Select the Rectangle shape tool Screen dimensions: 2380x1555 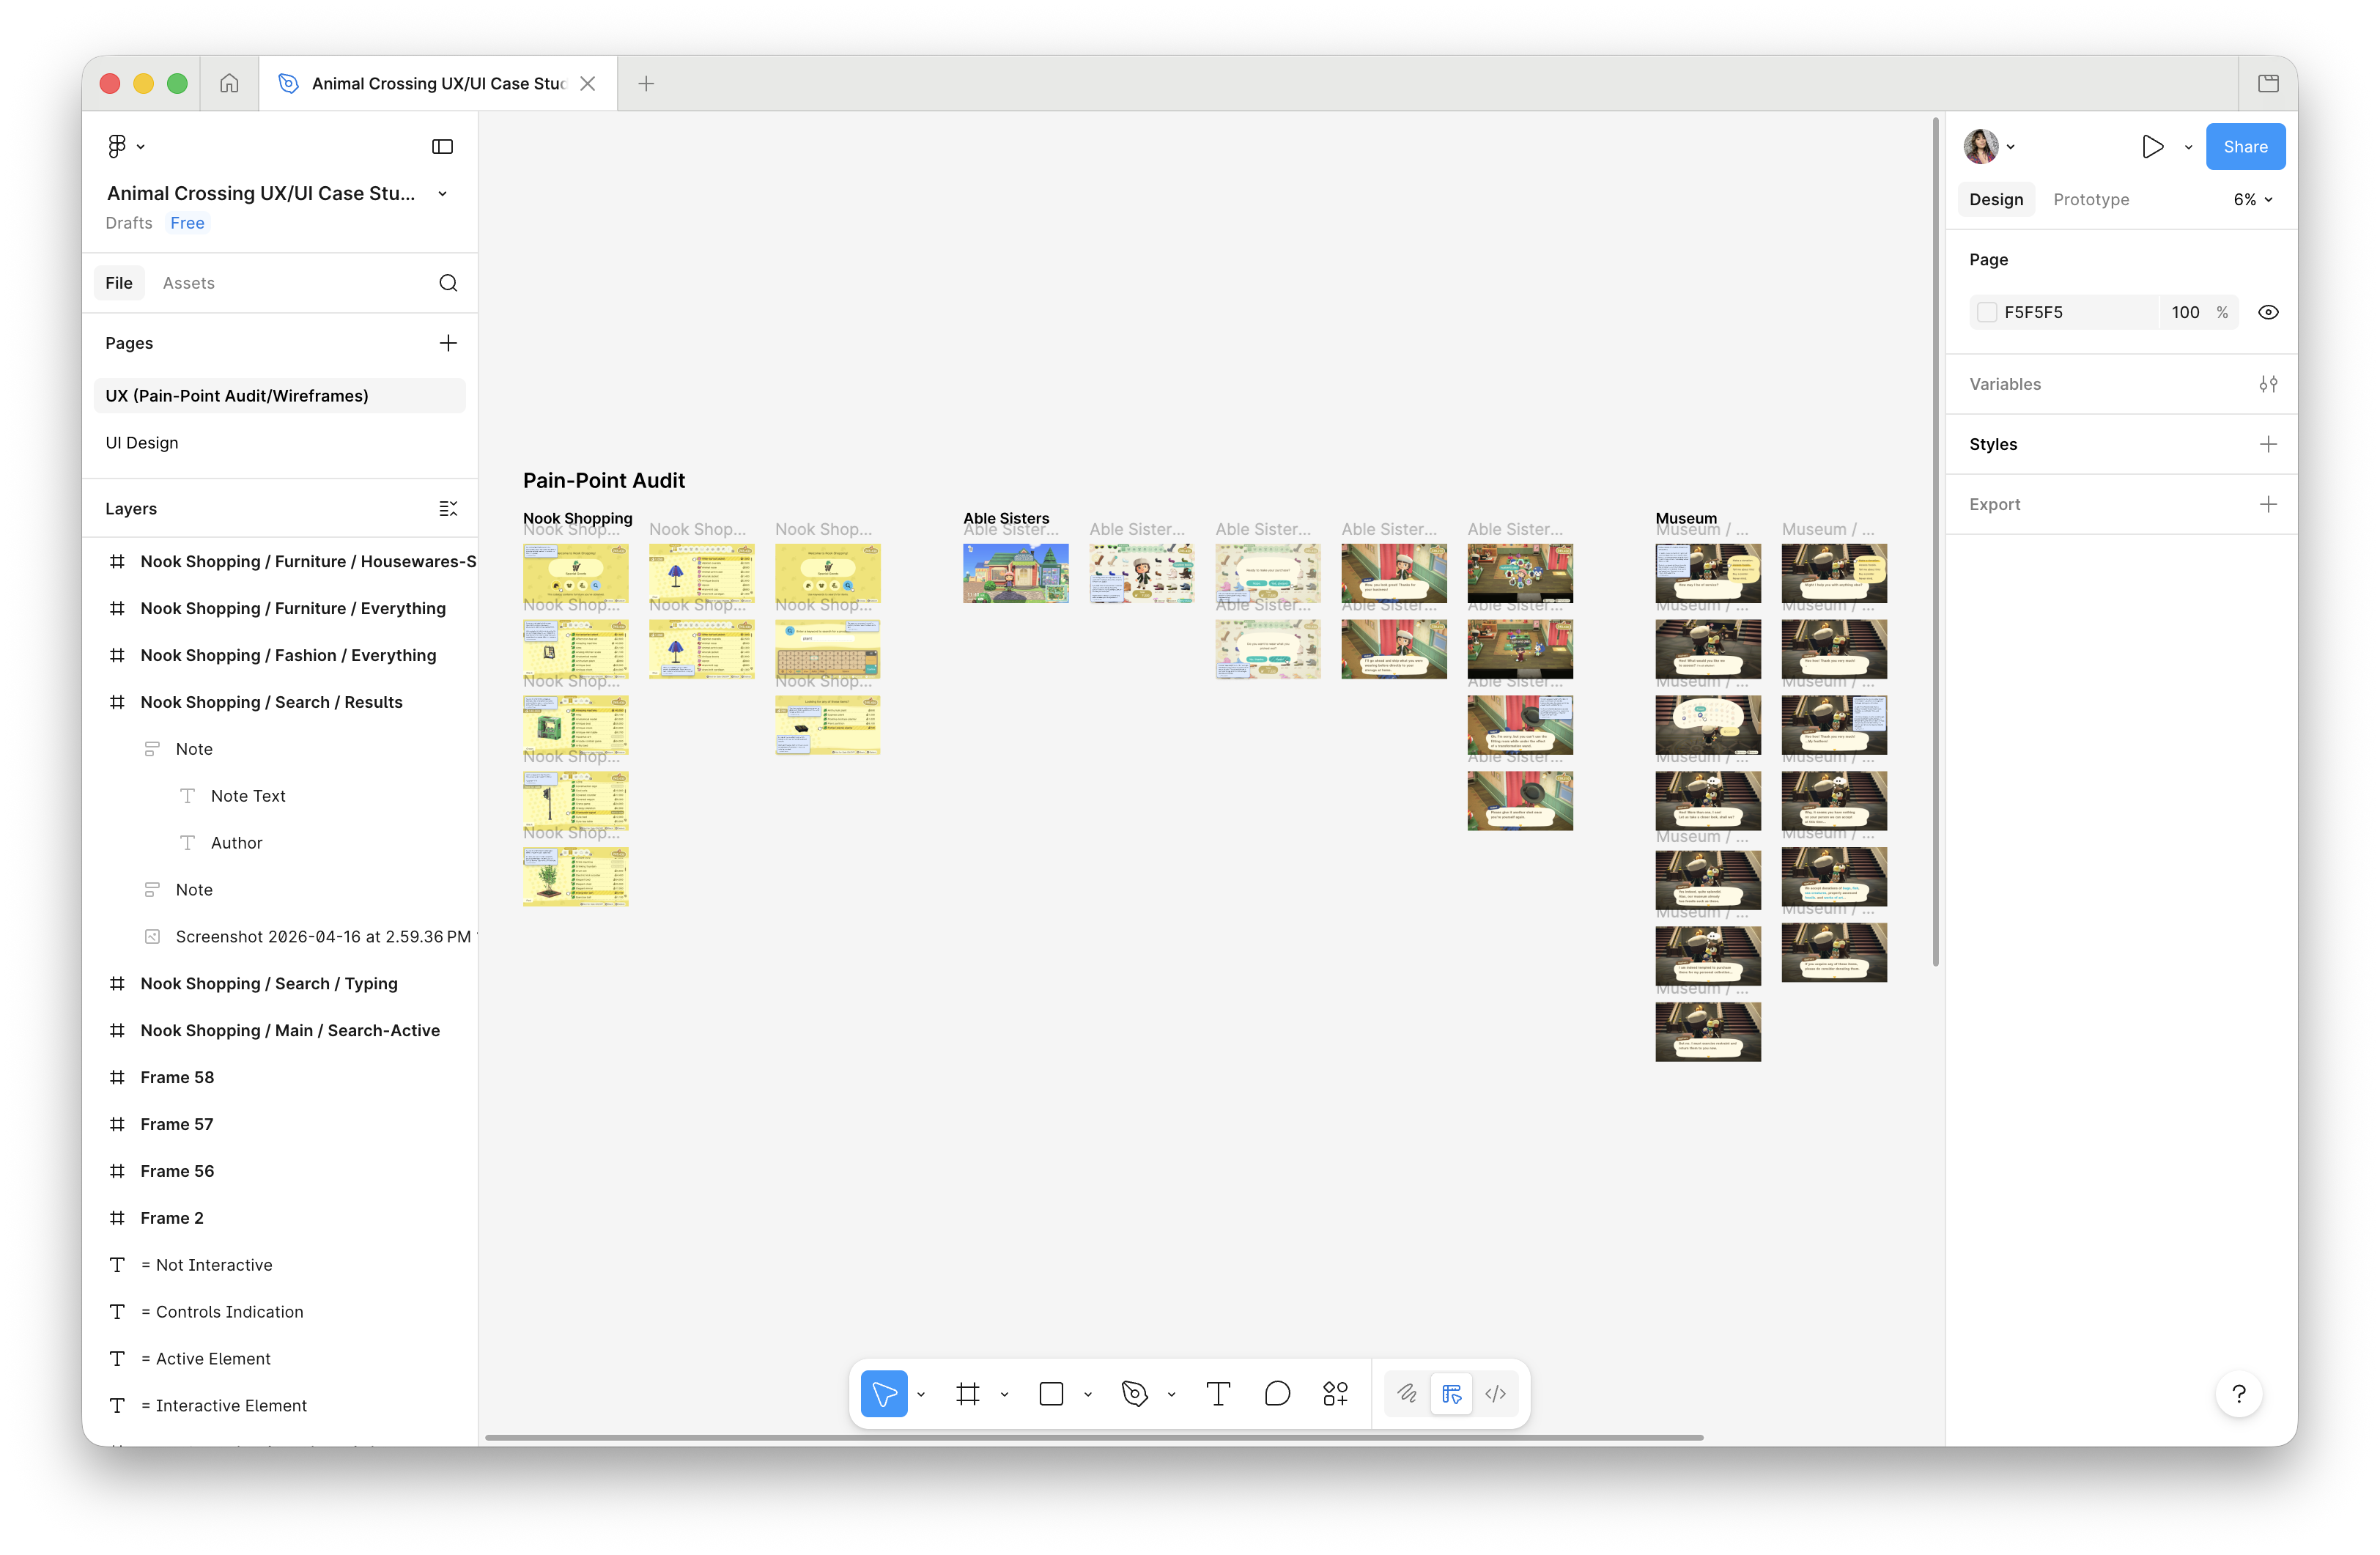(x=1051, y=1393)
